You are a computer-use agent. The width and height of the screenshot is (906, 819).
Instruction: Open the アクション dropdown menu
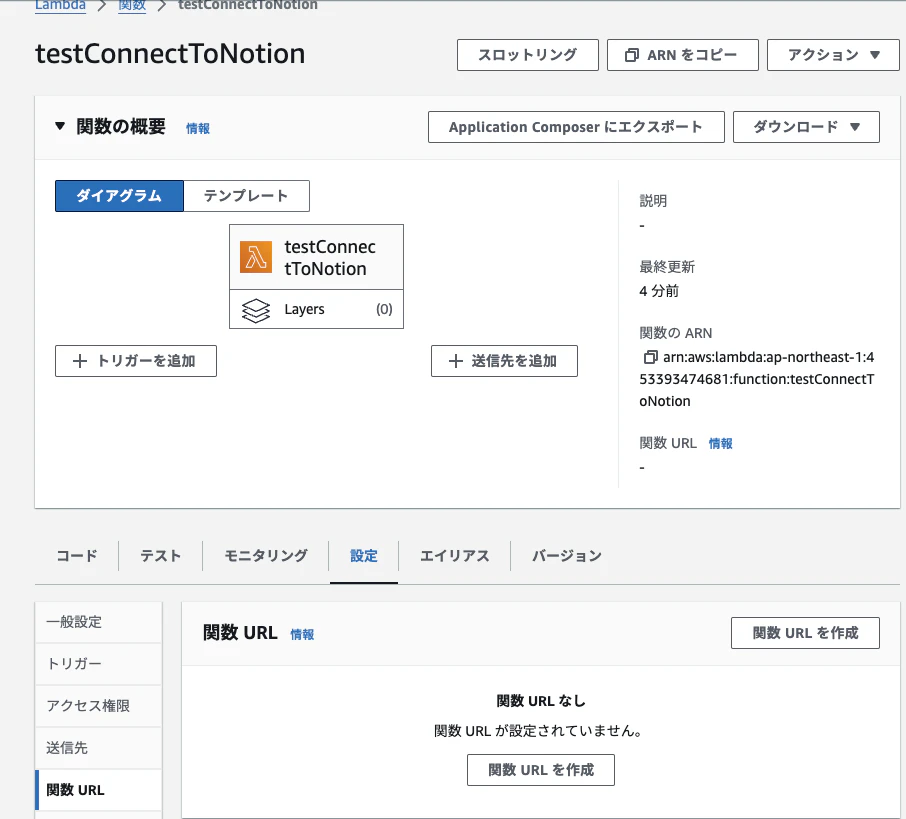[833, 55]
